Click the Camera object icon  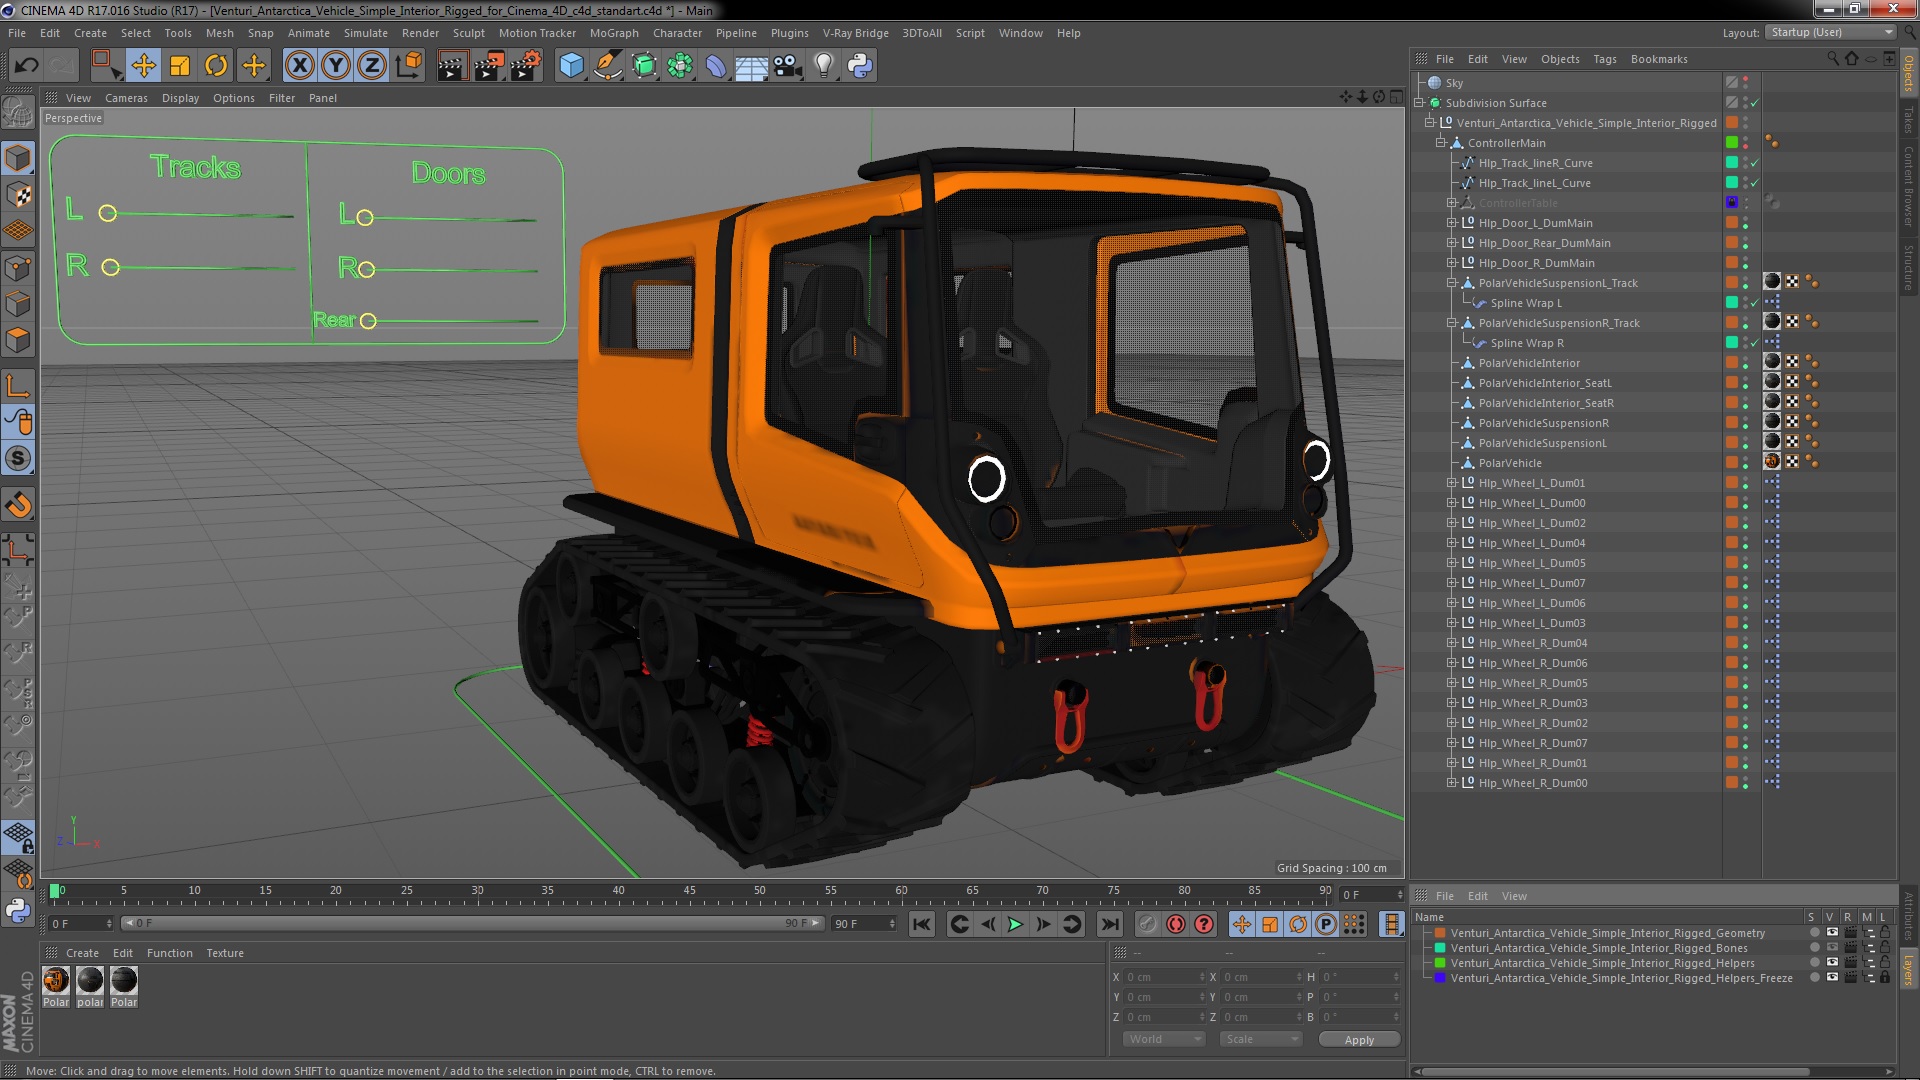pos(788,66)
